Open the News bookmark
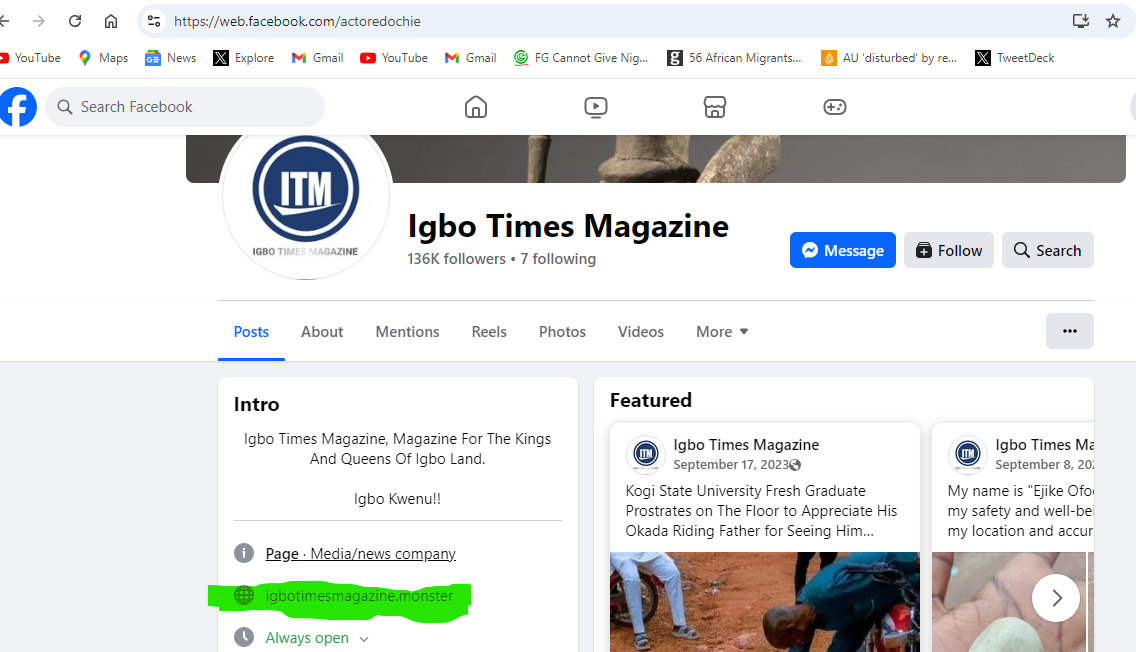1136x652 pixels. click(170, 58)
